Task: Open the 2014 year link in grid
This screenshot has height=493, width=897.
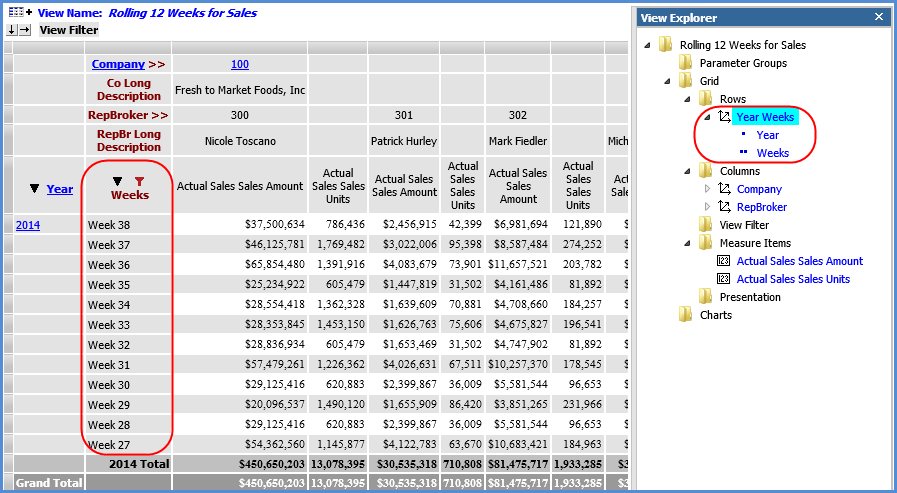Action: tap(28, 225)
